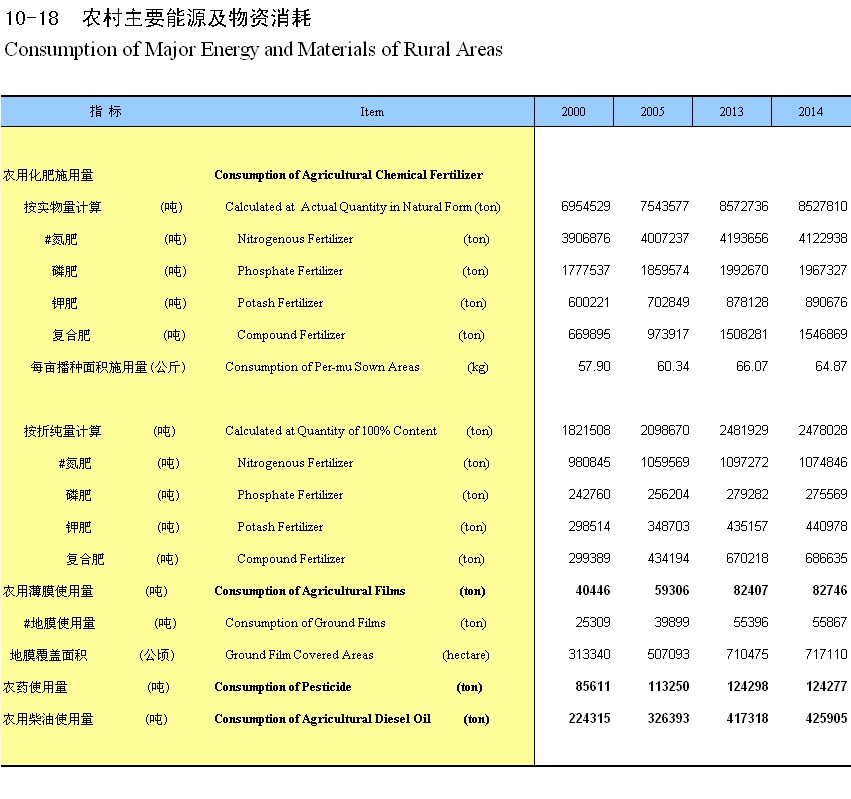Select the "Consumption of Pesticide" row label

coord(282,687)
